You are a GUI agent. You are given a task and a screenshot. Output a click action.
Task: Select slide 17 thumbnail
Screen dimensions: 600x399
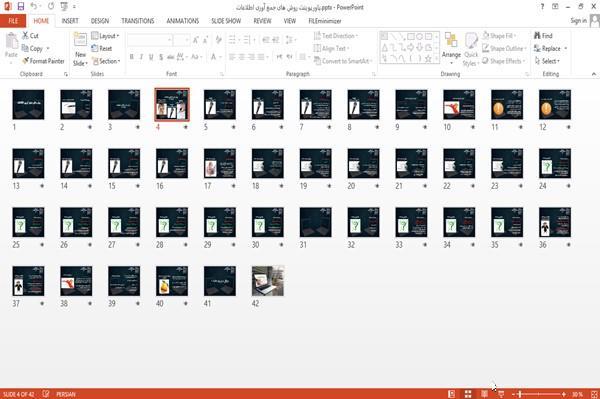pos(220,163)
